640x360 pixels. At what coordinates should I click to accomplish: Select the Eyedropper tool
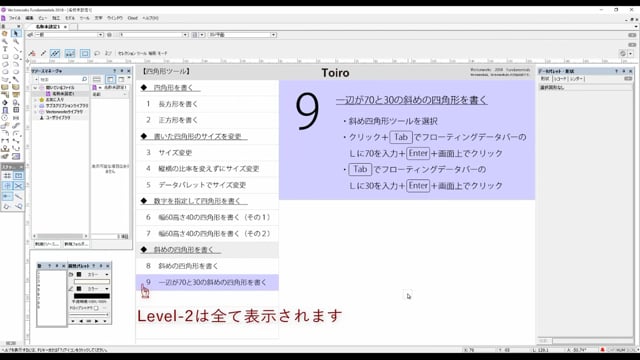point(16,80)
